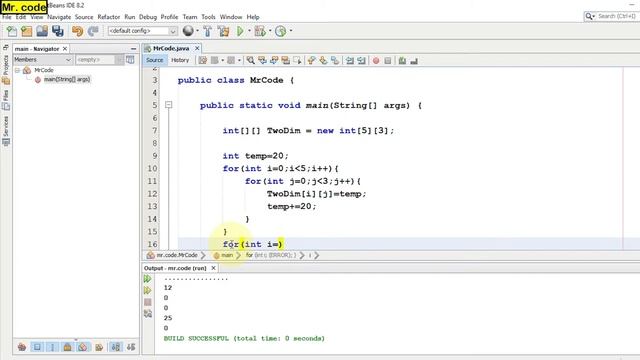
Task: Toggle Show Static Members filter in Navigator
Action: click(52, 347)
